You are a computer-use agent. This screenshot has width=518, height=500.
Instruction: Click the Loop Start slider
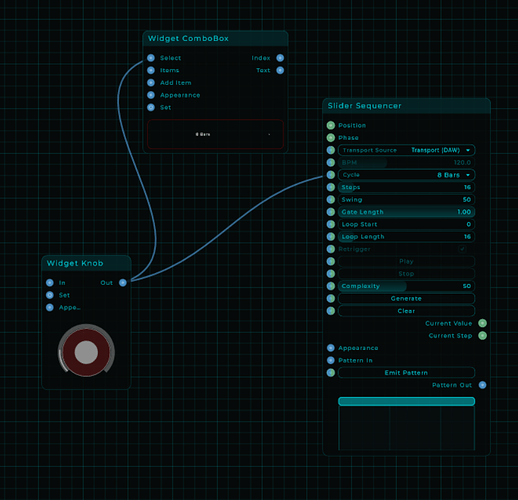(406, 224)
